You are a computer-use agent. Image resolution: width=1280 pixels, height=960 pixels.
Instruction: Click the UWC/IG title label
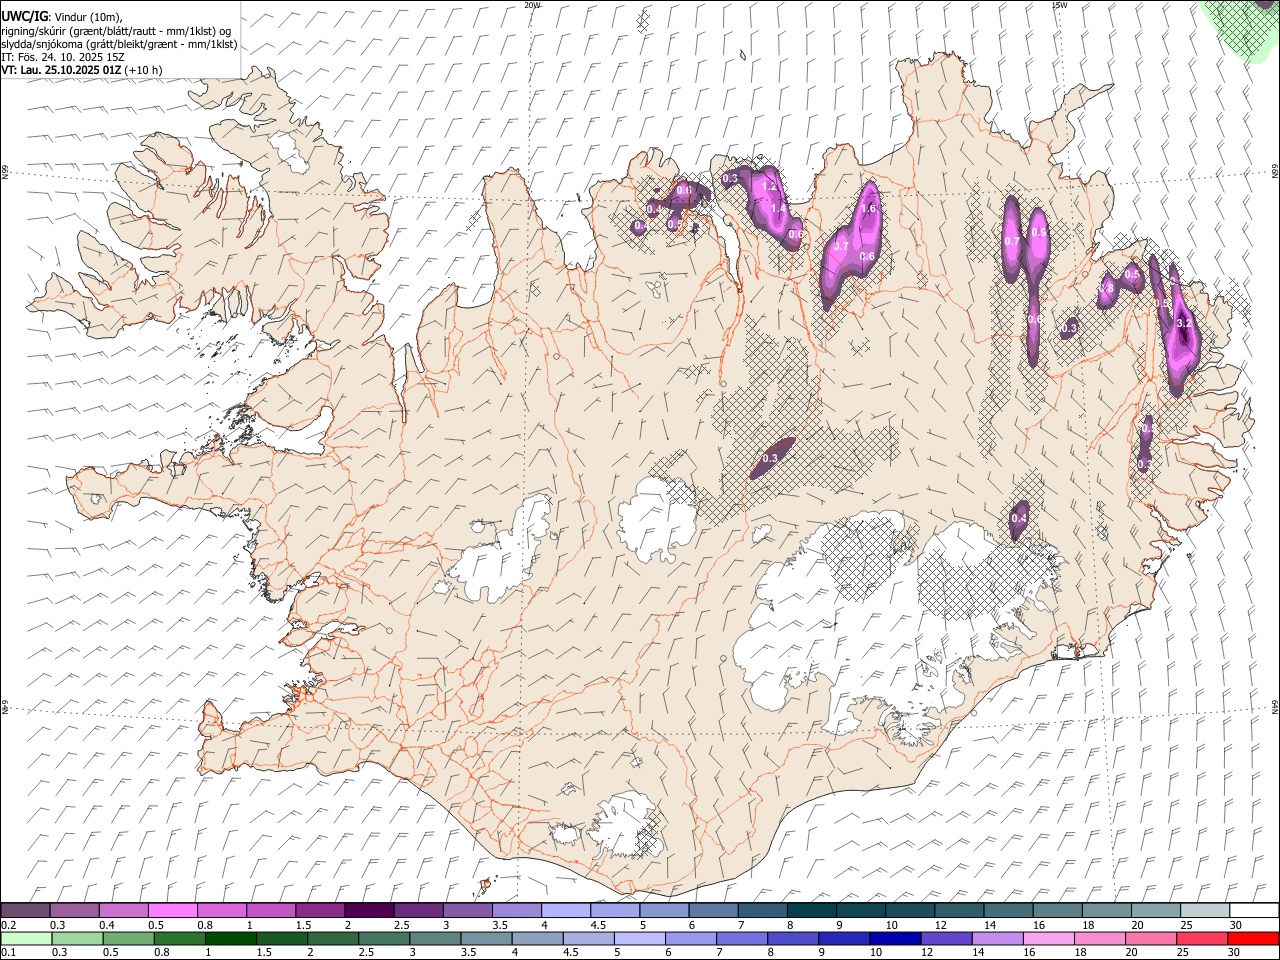click(25, 17)
